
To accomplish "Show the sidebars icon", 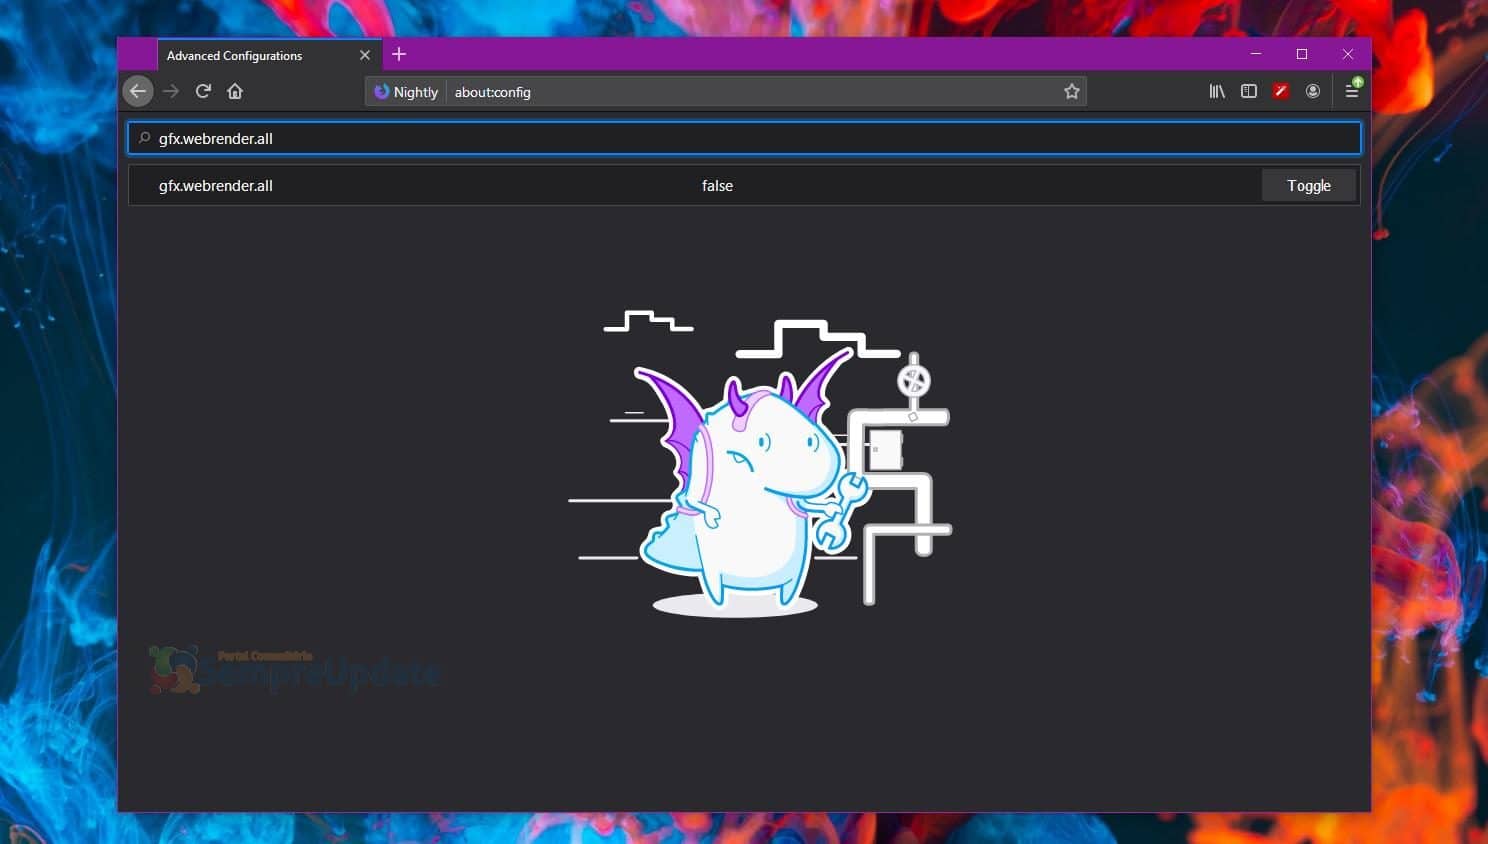I will 1249,91.
